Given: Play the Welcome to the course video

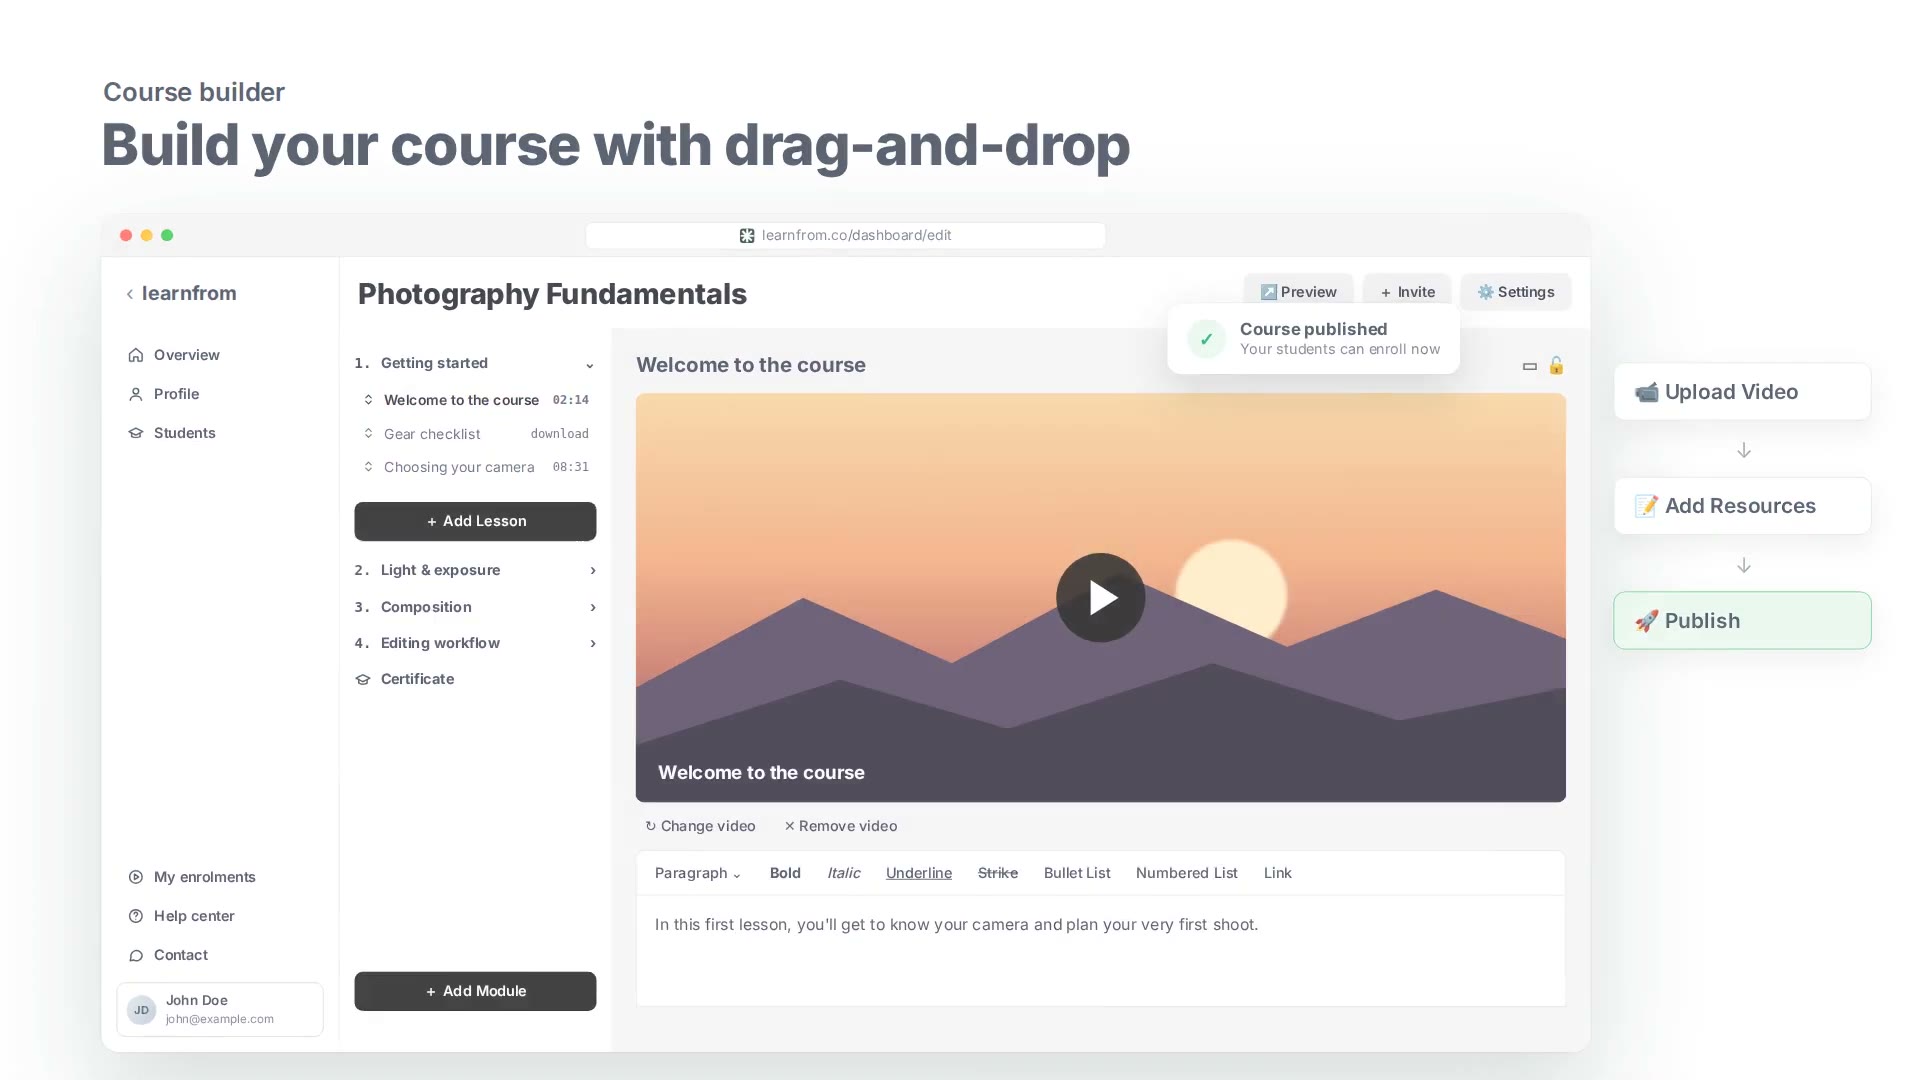Looking at the screenshot, I should tap(1100, 597).
